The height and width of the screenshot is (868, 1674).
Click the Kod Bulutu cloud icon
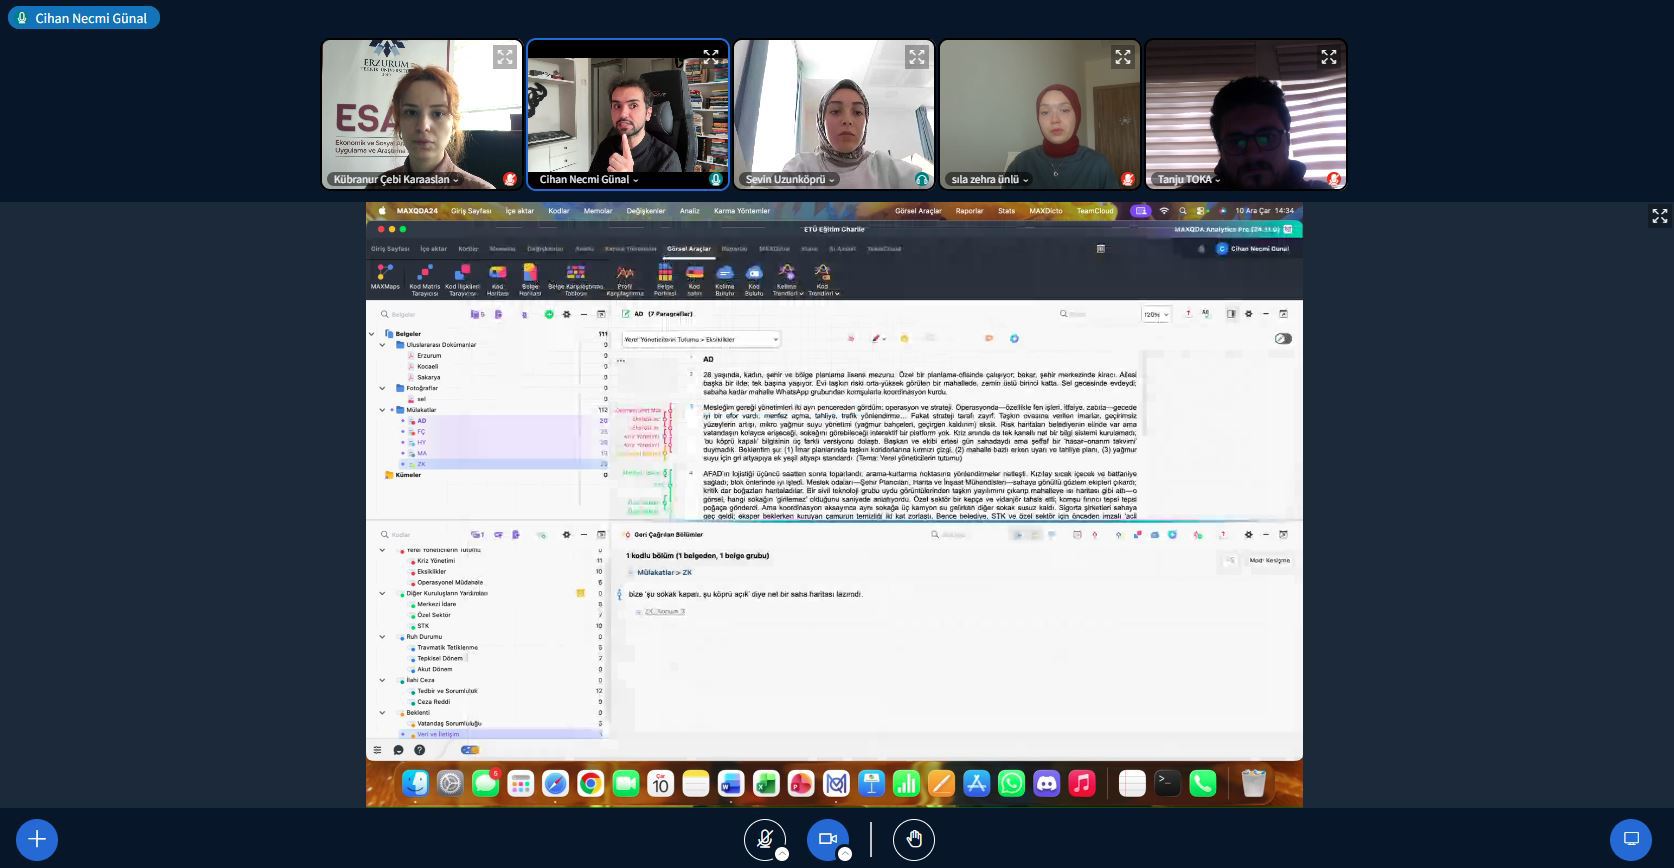[x=754, y=277]
